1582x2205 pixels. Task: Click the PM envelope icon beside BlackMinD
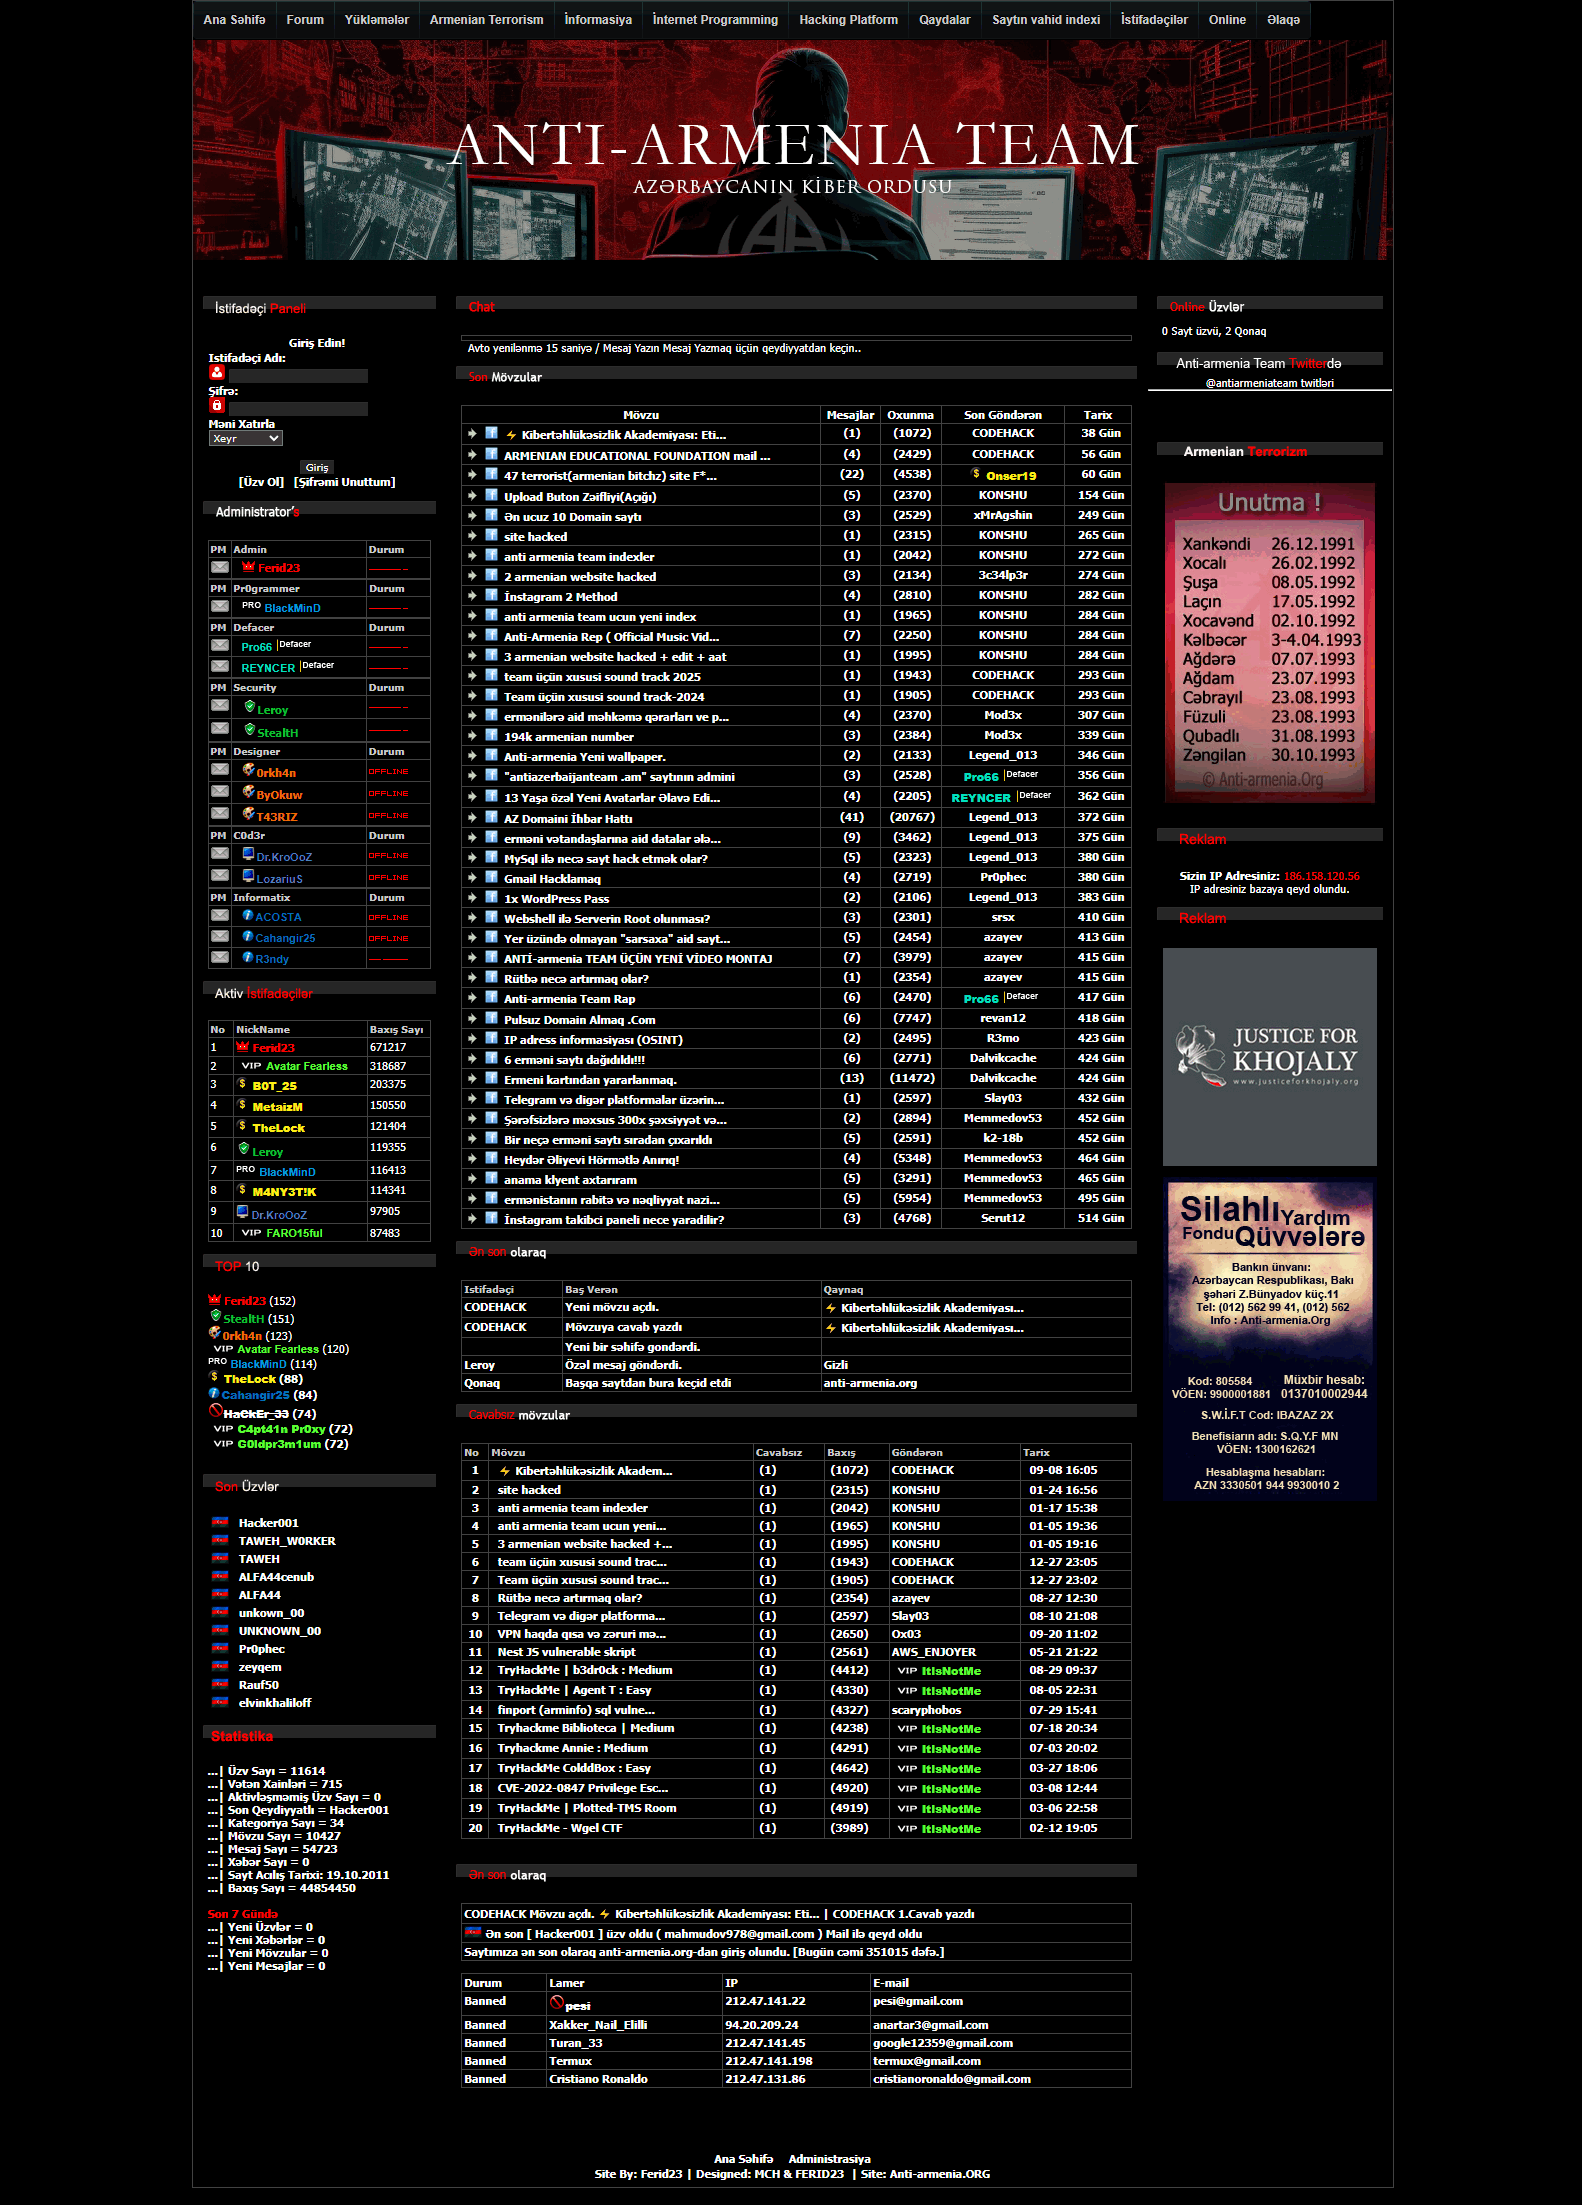coord(220,606)
